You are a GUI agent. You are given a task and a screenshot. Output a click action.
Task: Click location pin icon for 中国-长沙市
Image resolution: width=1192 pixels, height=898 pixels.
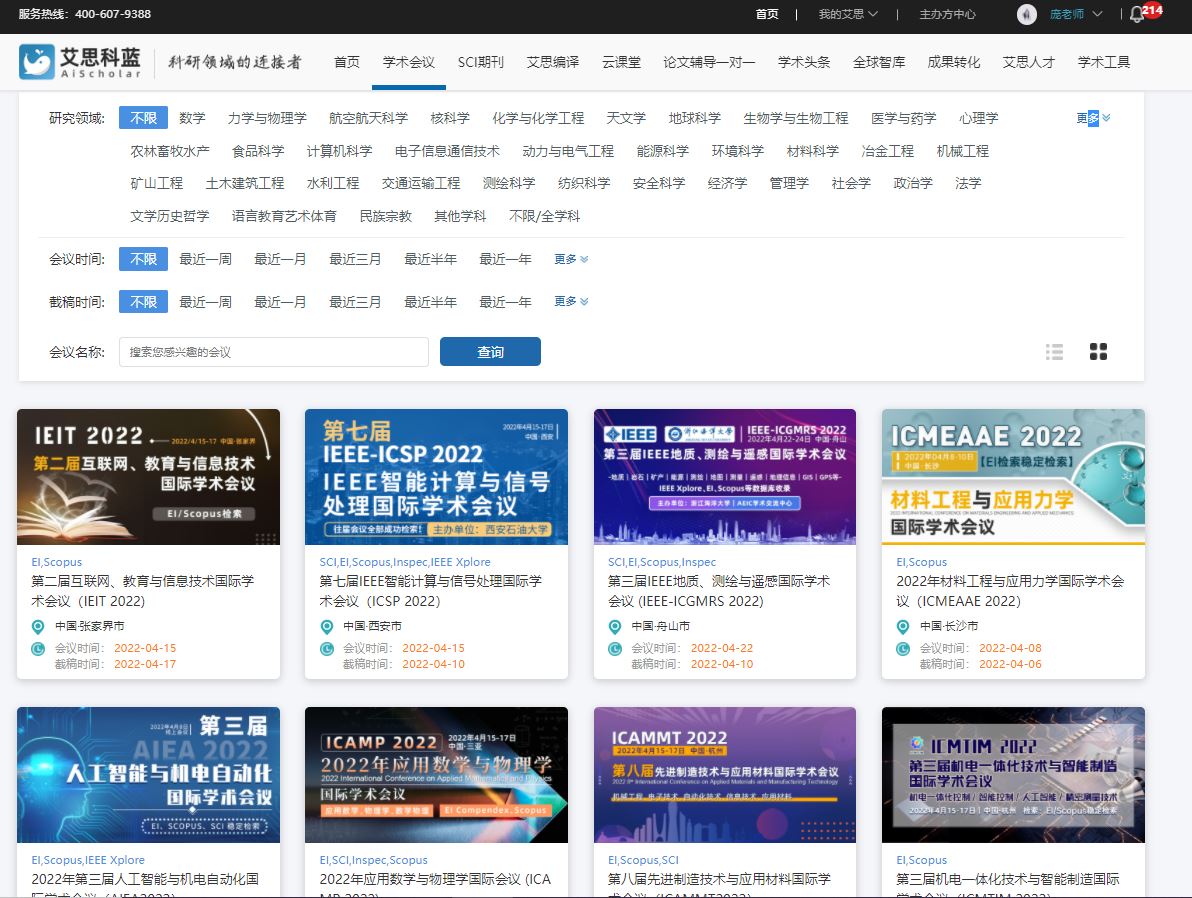(x=903, y=627)
